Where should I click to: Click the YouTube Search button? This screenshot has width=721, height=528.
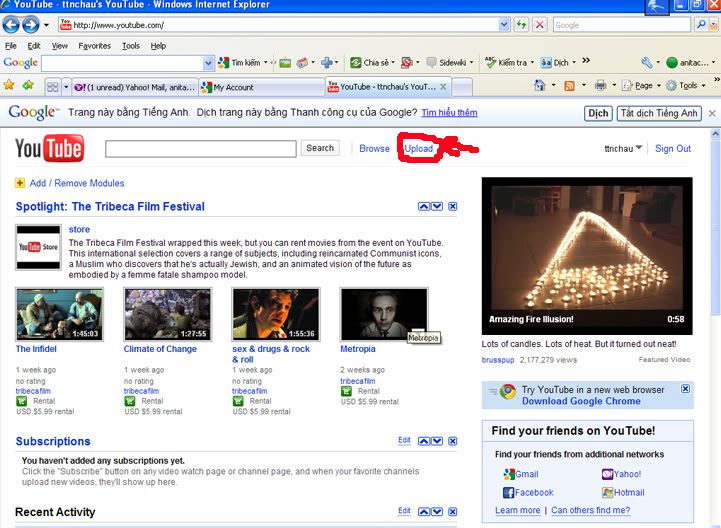[320, 148]
